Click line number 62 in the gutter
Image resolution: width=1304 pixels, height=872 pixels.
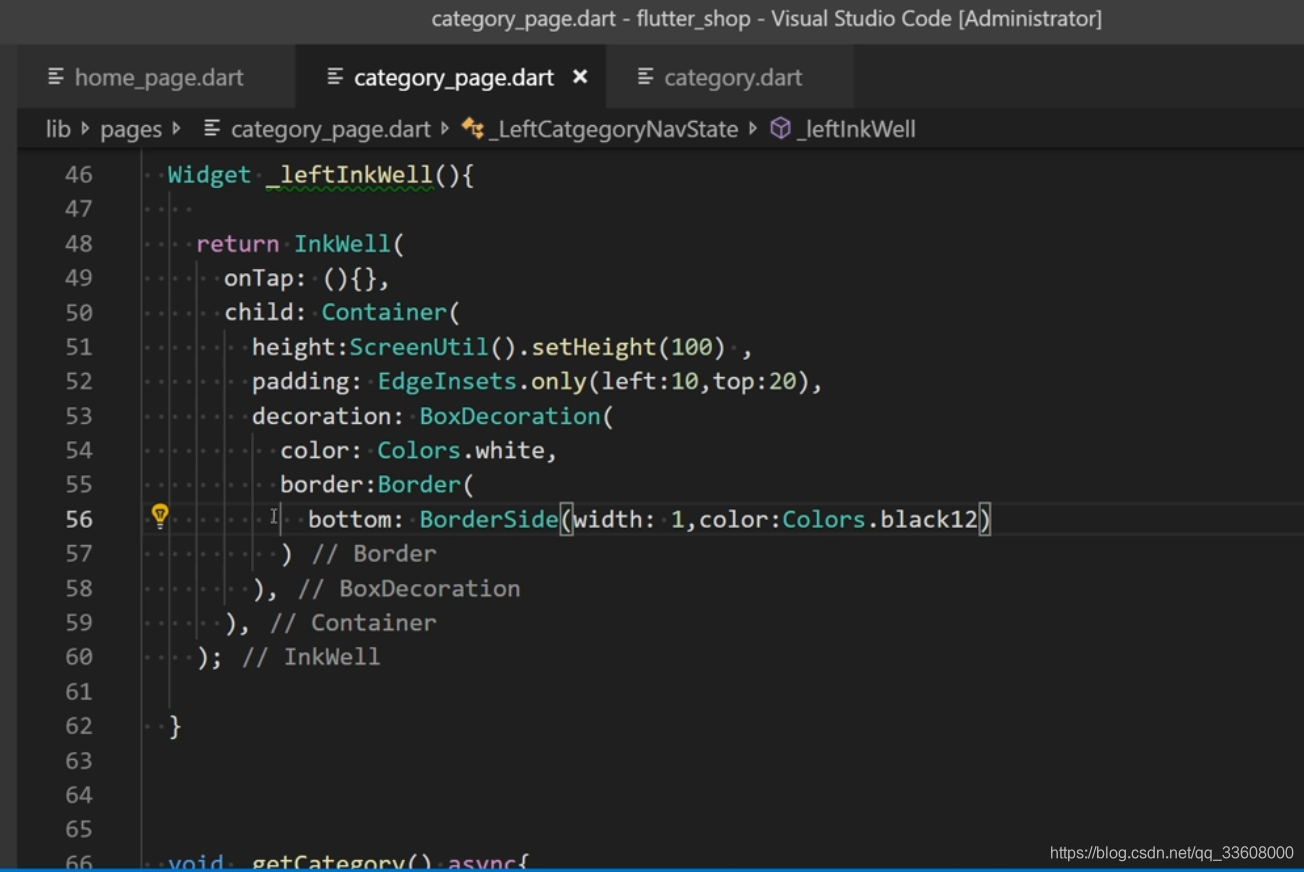point(79,726)
